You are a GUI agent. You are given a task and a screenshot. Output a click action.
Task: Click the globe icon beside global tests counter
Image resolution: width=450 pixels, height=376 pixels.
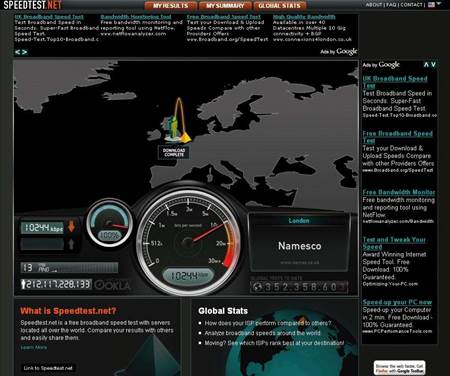[x=257, y=287]
